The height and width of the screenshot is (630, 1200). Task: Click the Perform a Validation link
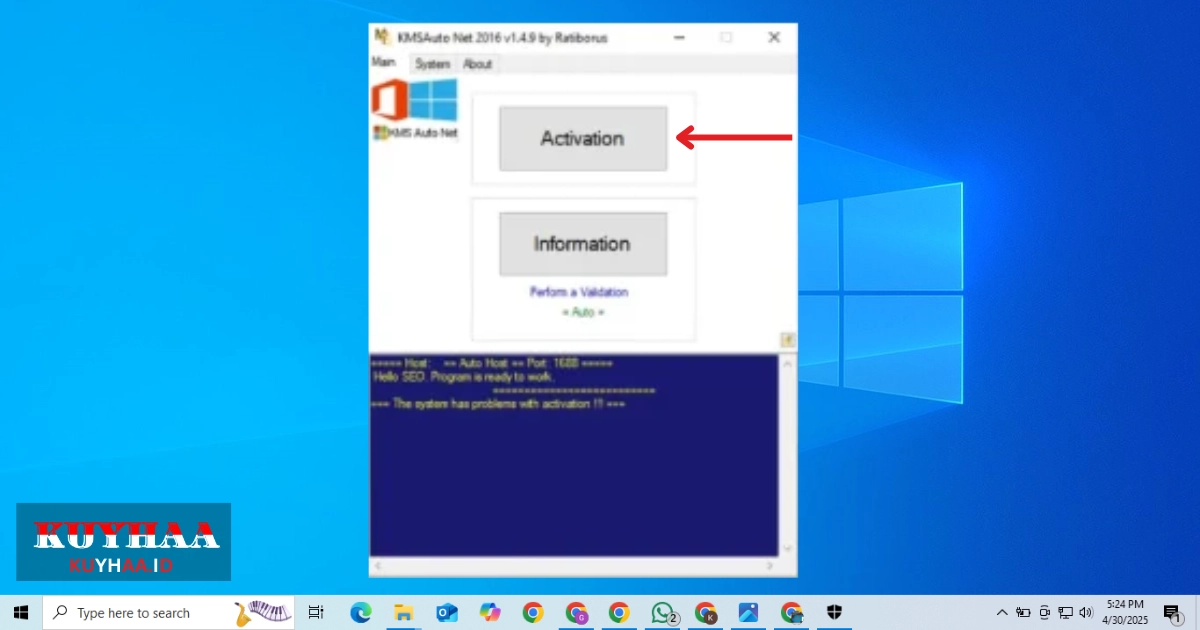point(579,292)
